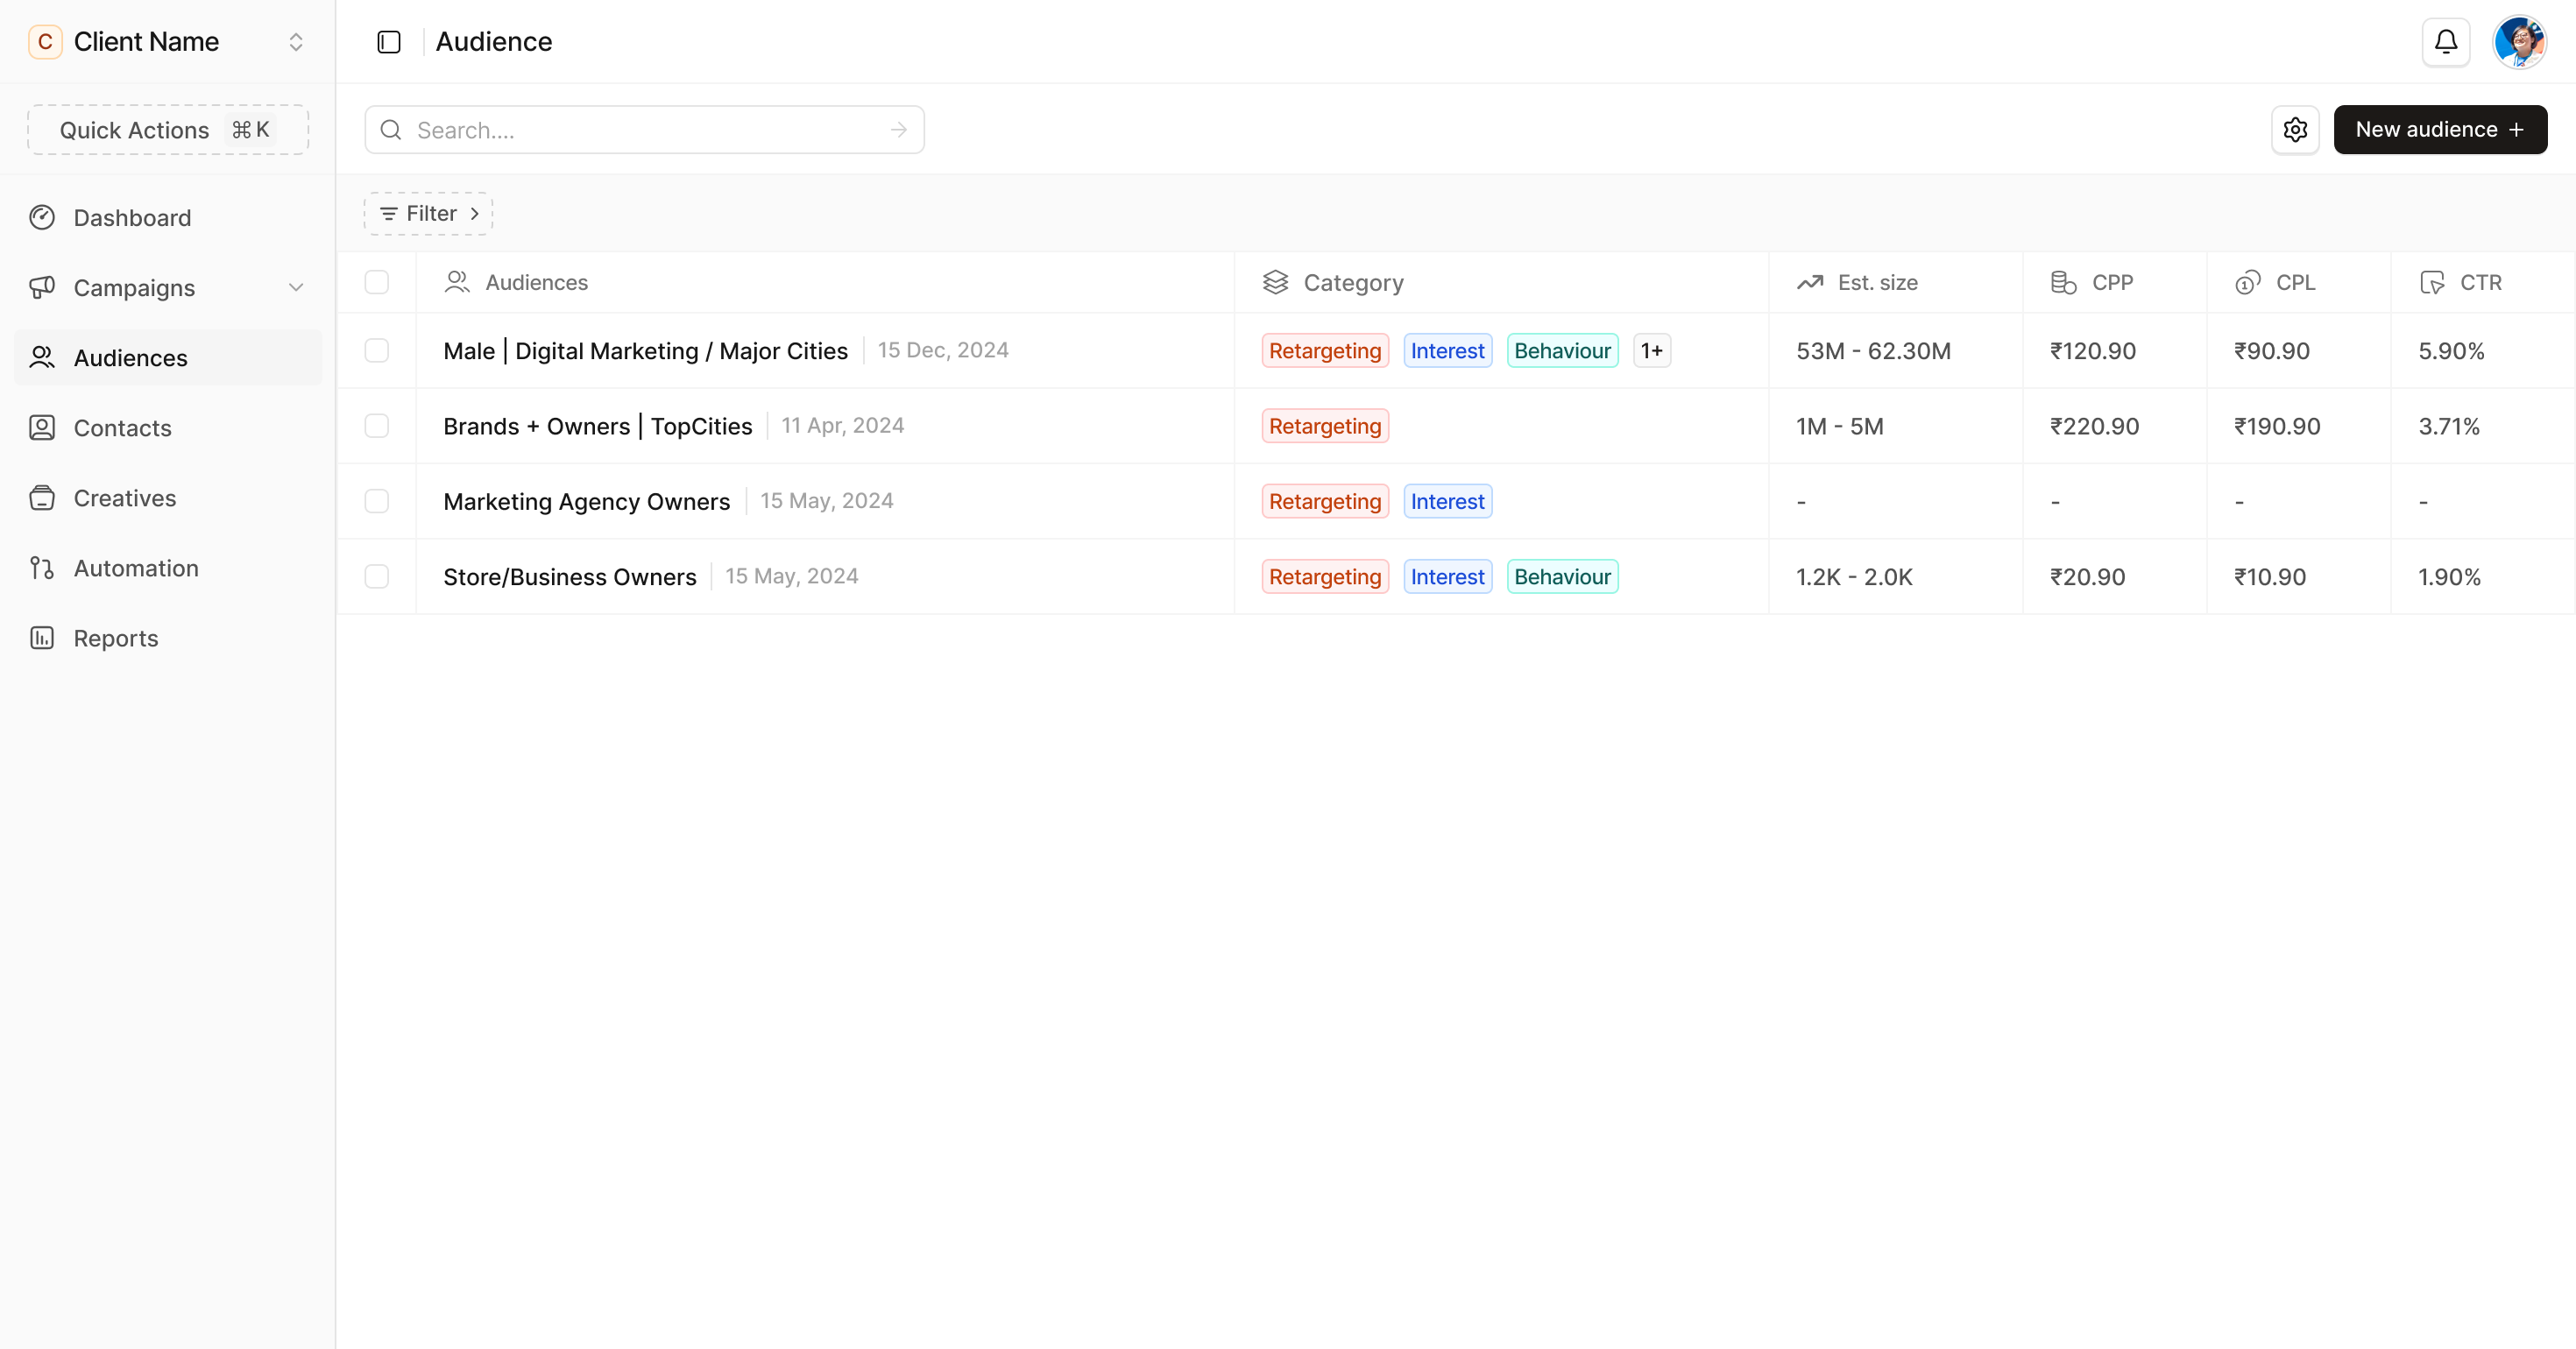Open Quick Actions

tap(168, 130)
